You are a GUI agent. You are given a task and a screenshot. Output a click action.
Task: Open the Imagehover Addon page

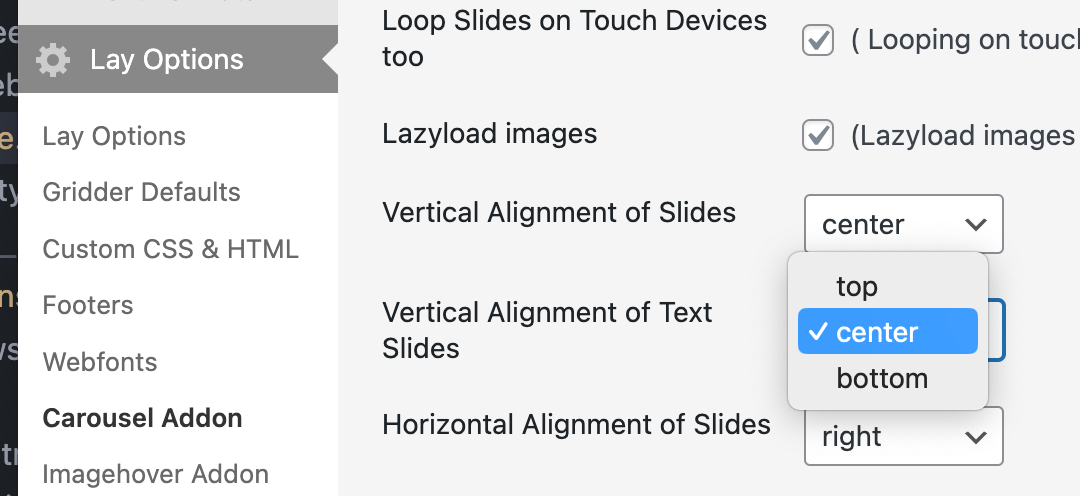(155, 474)
